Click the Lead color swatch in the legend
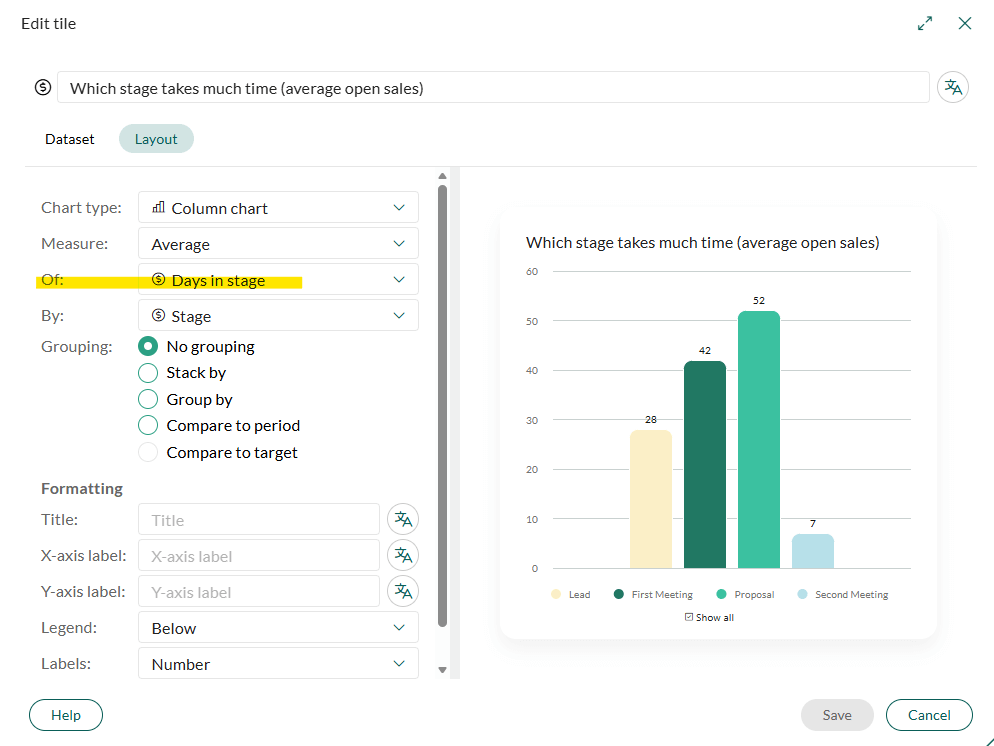This screenshot has width=994, height=746. pos(556,593)
